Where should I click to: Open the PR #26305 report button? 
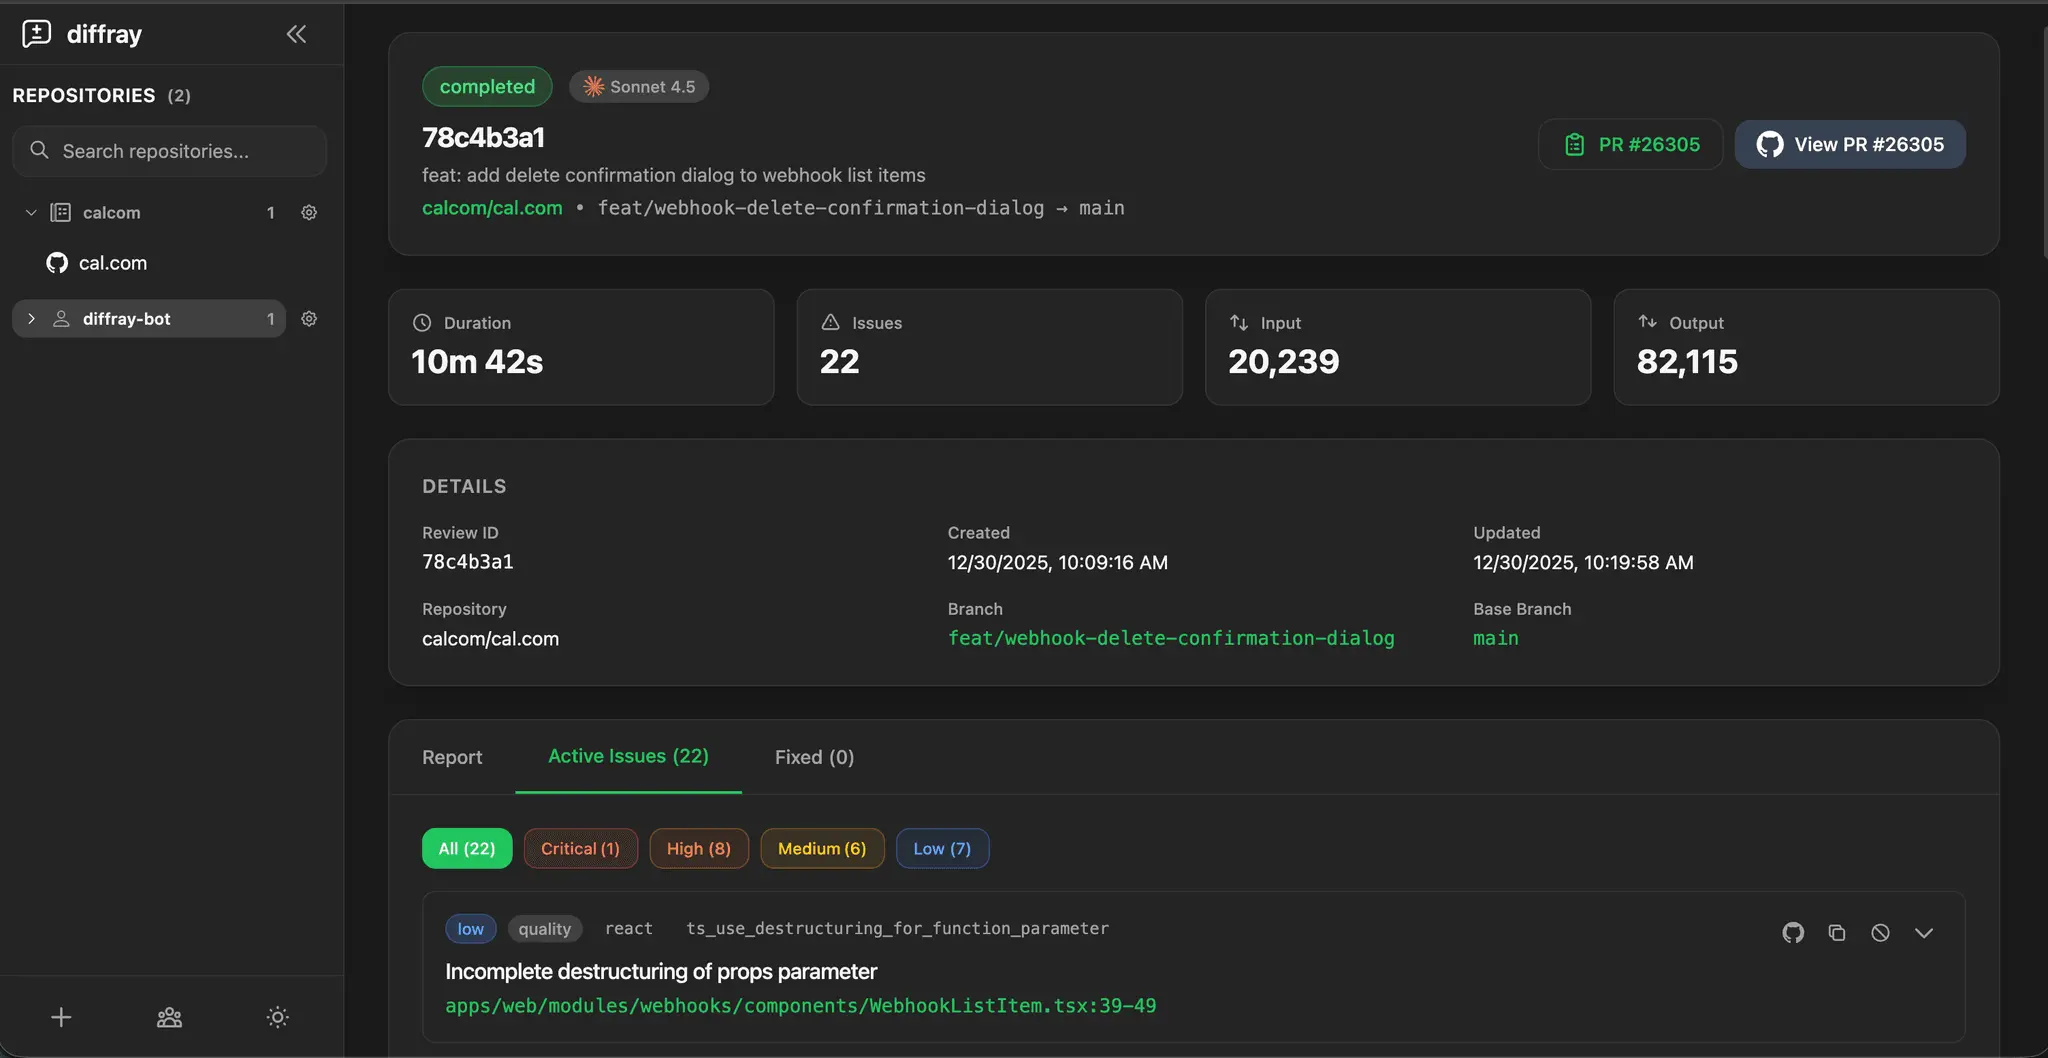point(1631,144)
